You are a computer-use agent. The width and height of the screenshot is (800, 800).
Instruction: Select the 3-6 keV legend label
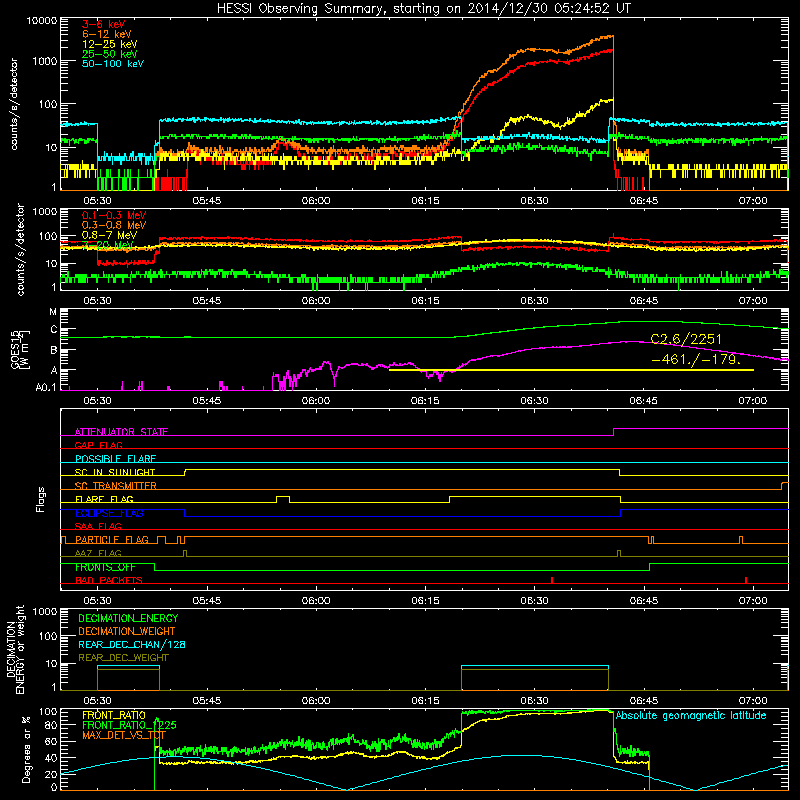104,24
